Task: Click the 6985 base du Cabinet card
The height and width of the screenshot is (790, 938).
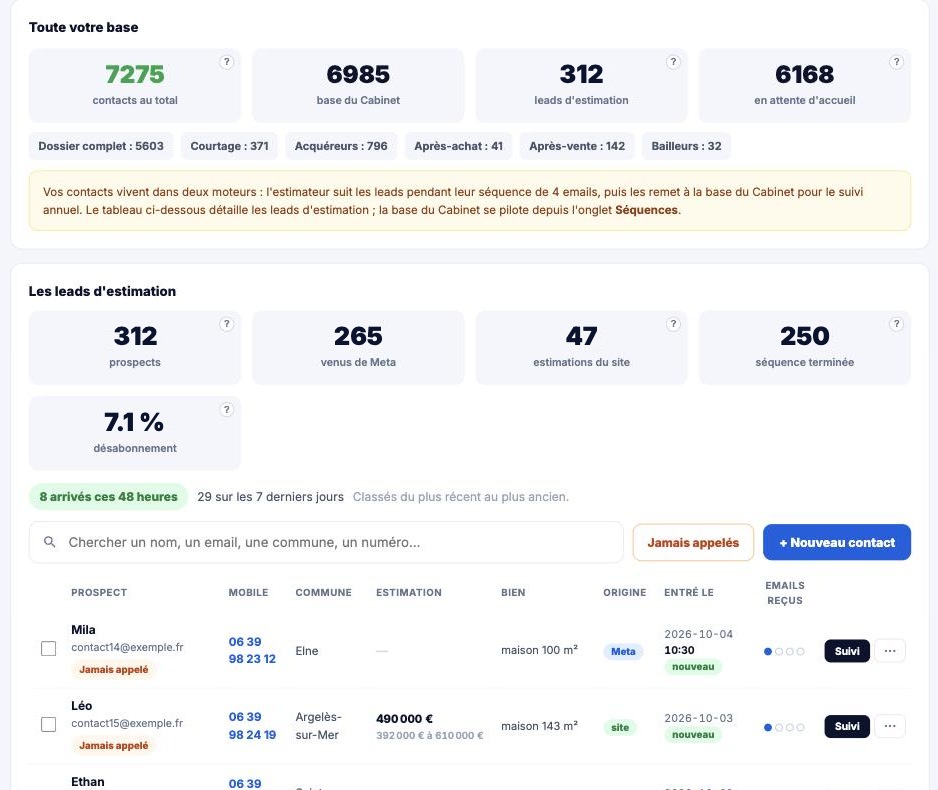Action: coord(358,86)
